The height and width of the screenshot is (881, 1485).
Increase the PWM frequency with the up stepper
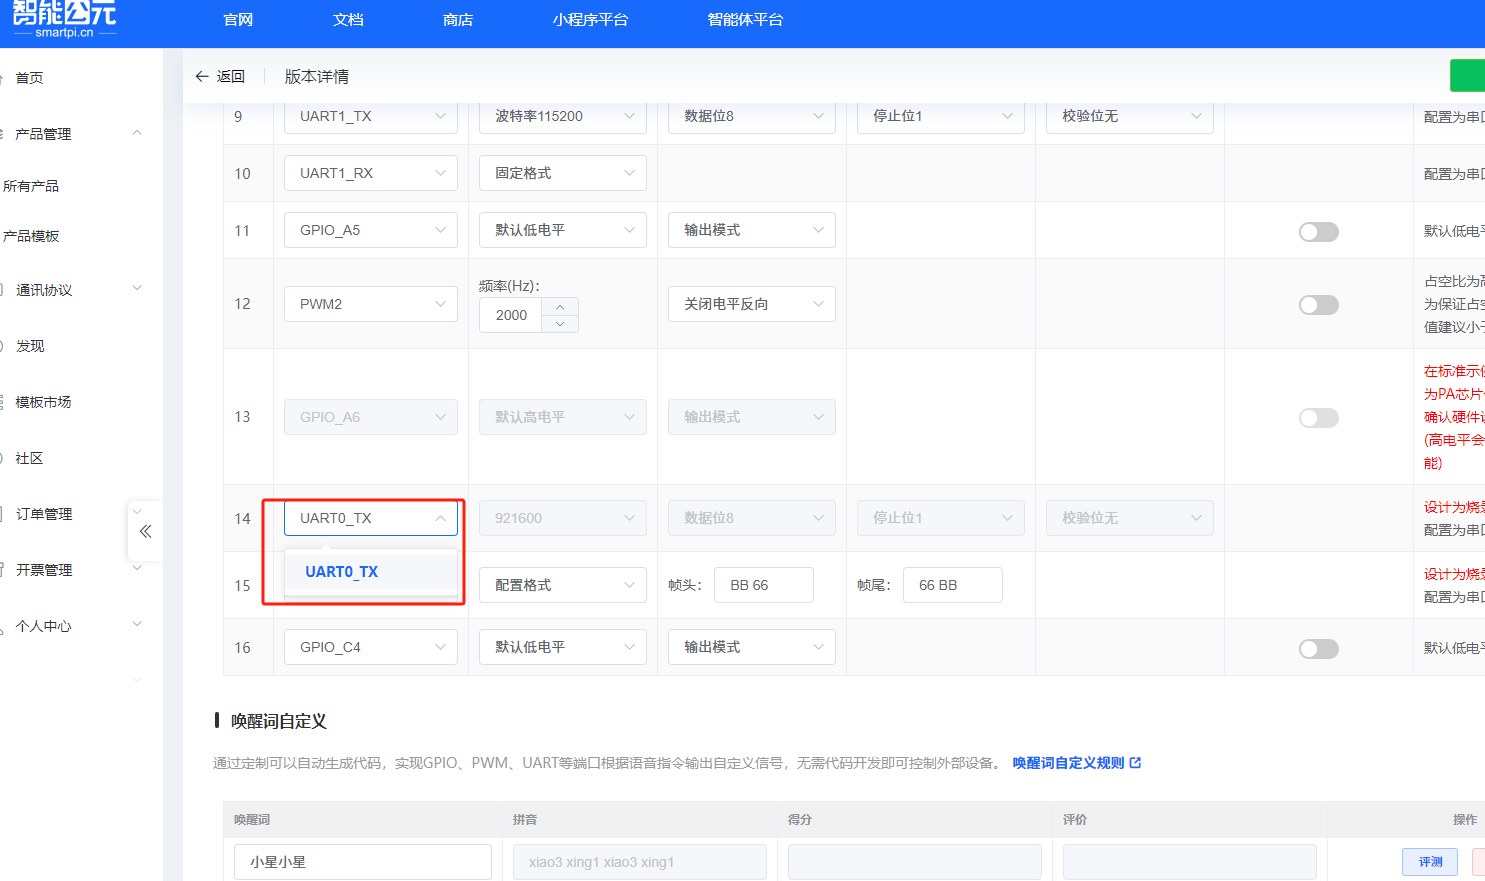(560, 308)
